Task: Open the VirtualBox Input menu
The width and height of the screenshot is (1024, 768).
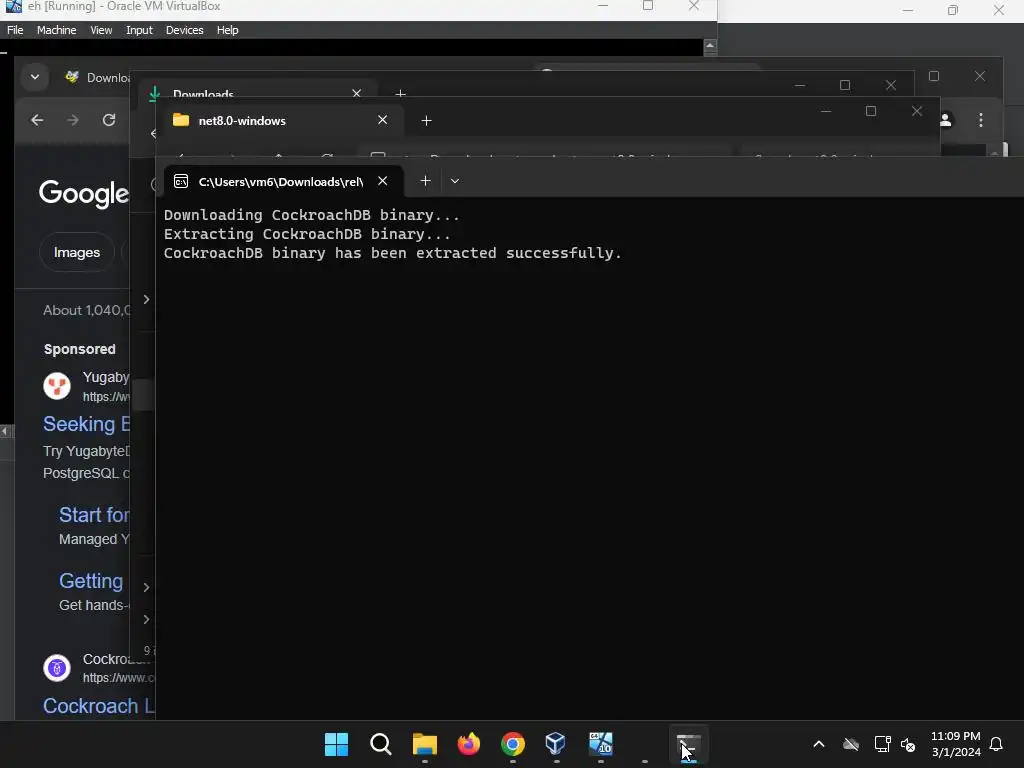Action: click(x=139, y=30)
